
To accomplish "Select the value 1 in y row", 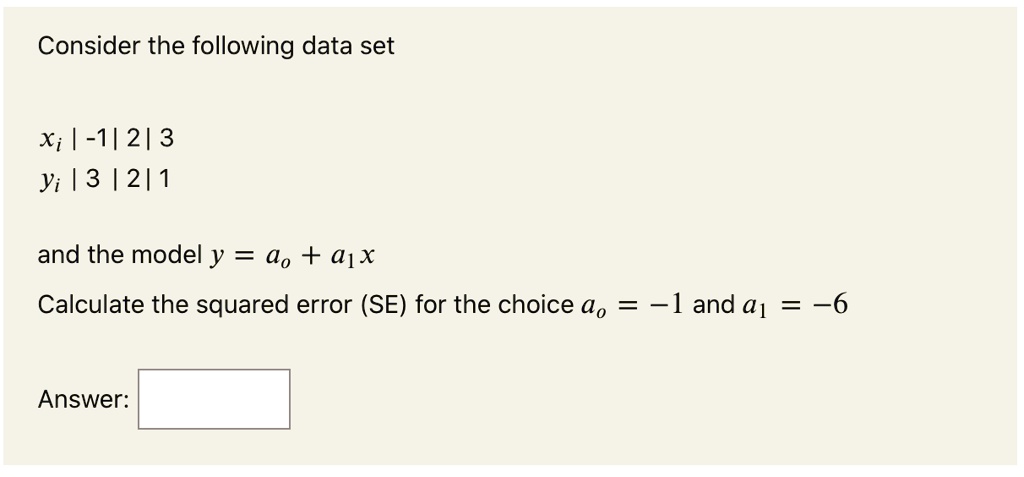I will 164,178.
